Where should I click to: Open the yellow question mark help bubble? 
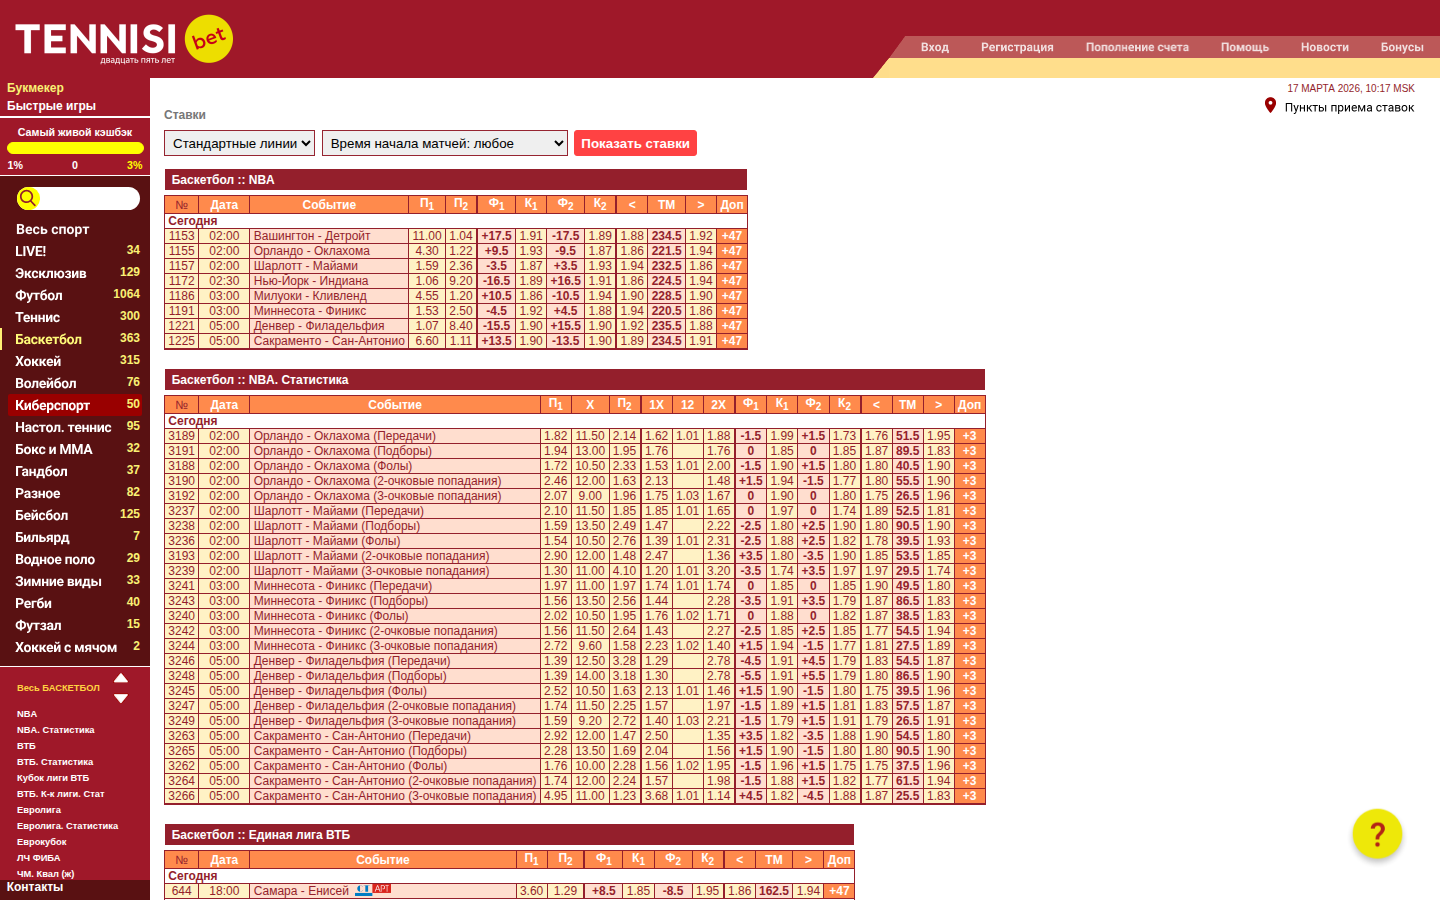pyautogui.click(x=1377, y=834)
